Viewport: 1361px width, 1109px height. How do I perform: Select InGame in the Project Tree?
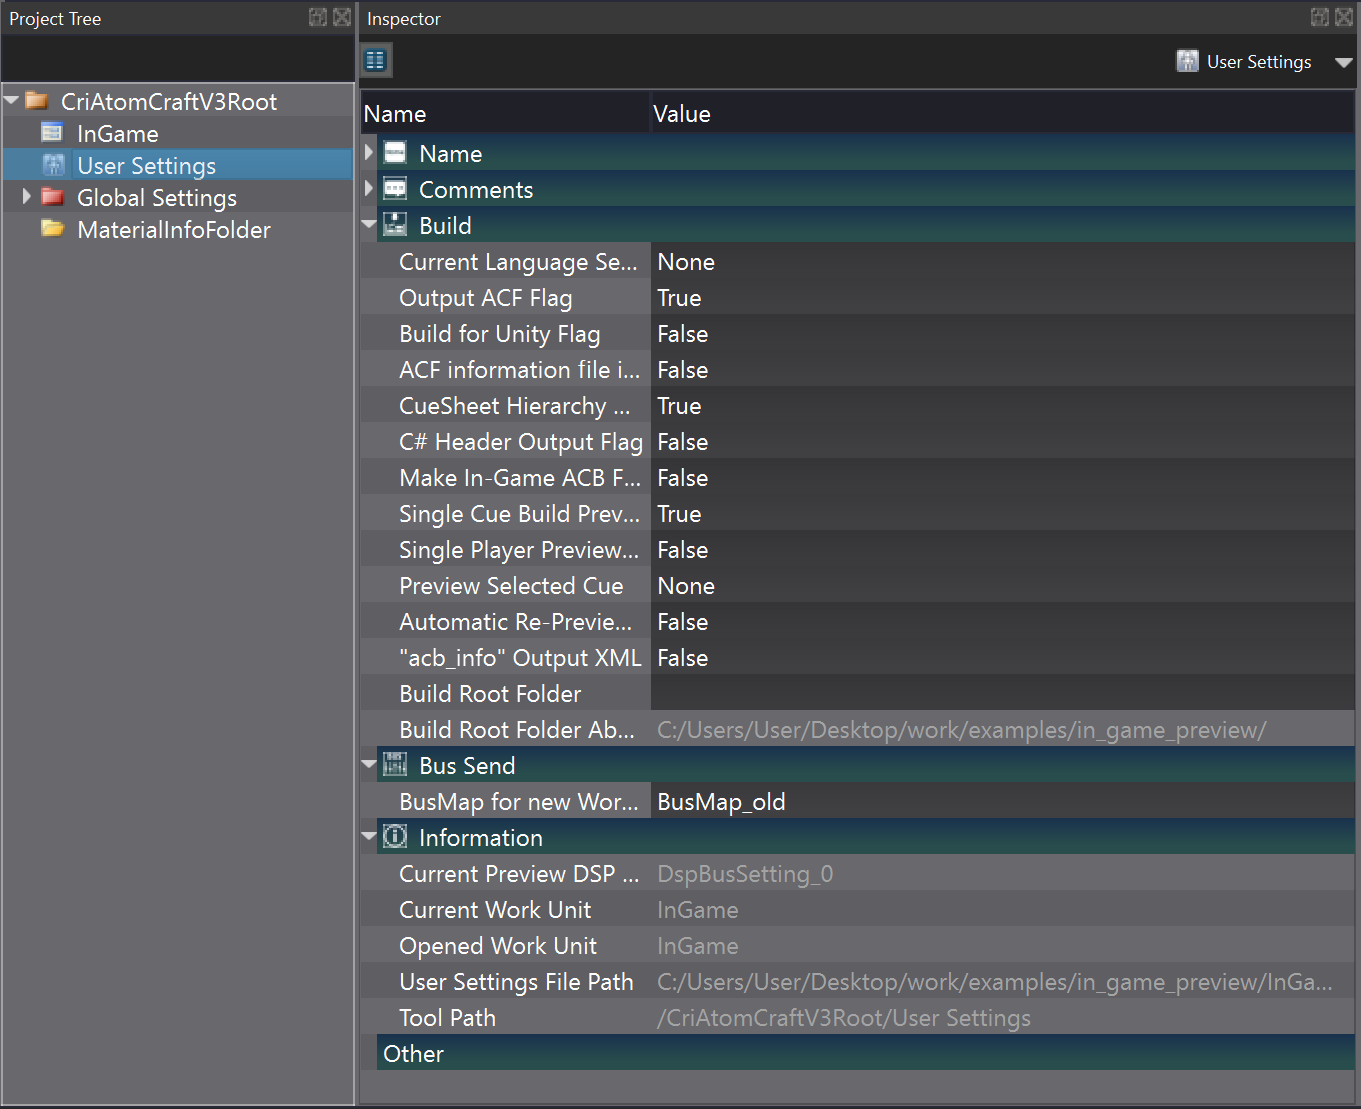pos(118,133)
